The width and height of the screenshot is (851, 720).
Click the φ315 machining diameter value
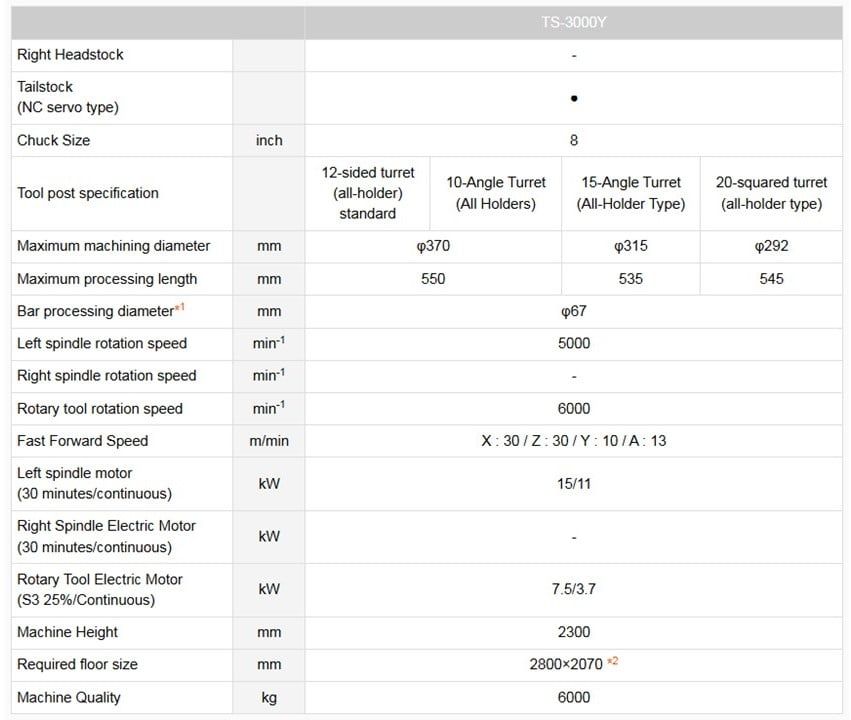631,246
